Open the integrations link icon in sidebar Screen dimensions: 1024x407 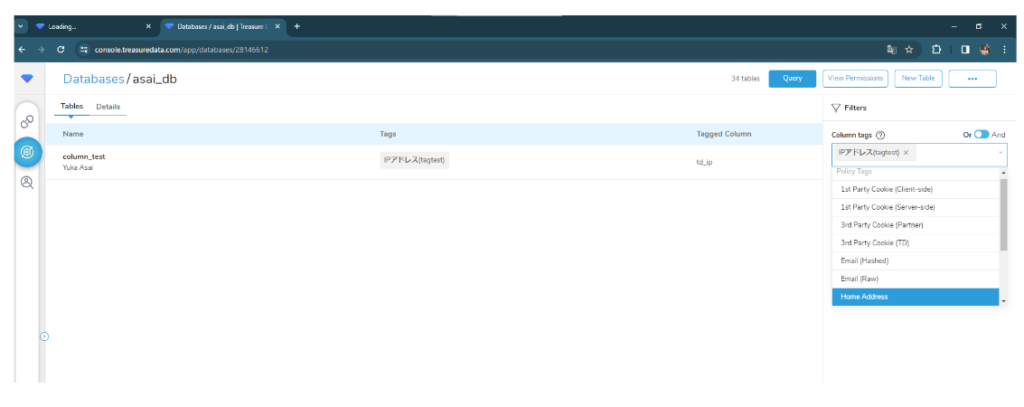tap(27, 122)
